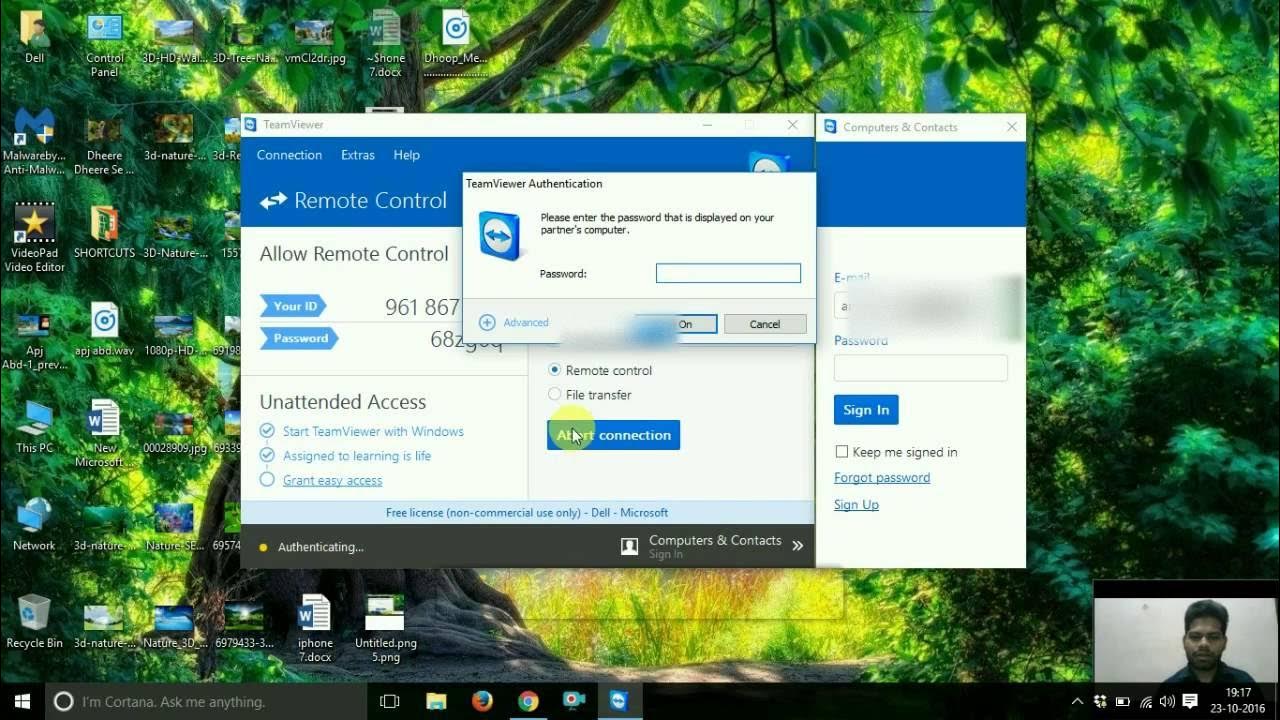Image resolution: width=1280 pixels, height=720 pixels.
Task: Click the Free license notice bar
Action: [x=527, y=512]
